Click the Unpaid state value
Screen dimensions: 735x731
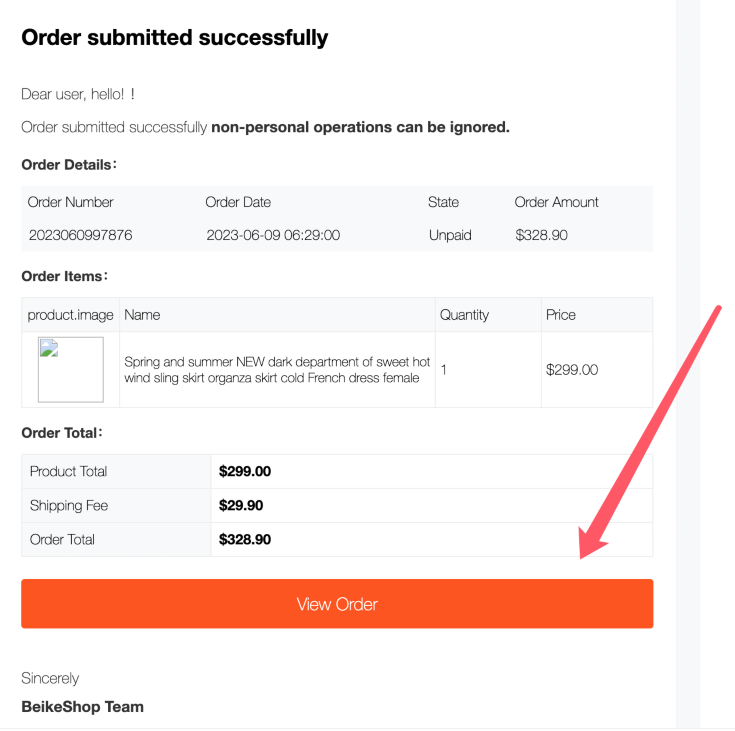(x=450, y=235)
